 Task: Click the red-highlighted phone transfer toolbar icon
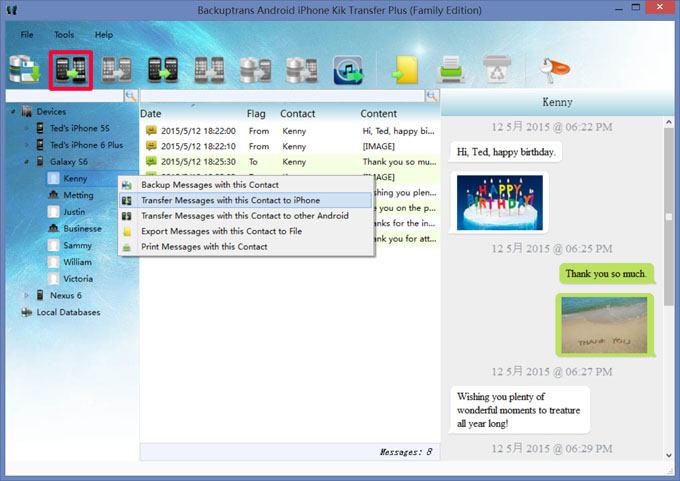pyautogui.click(x=71, y=68)
